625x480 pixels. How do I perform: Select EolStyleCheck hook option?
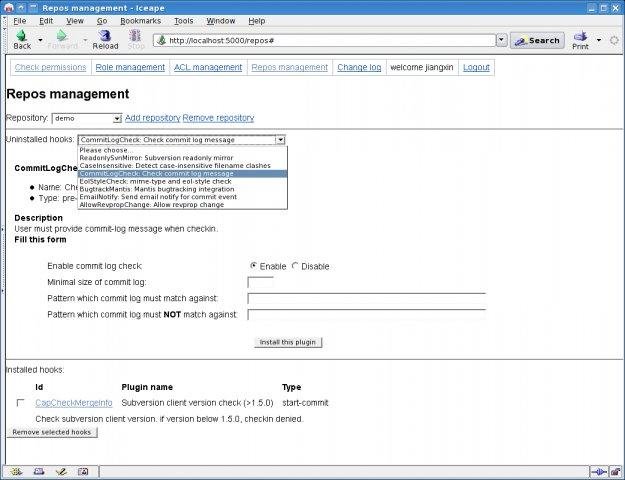click(x=183, y=181)
